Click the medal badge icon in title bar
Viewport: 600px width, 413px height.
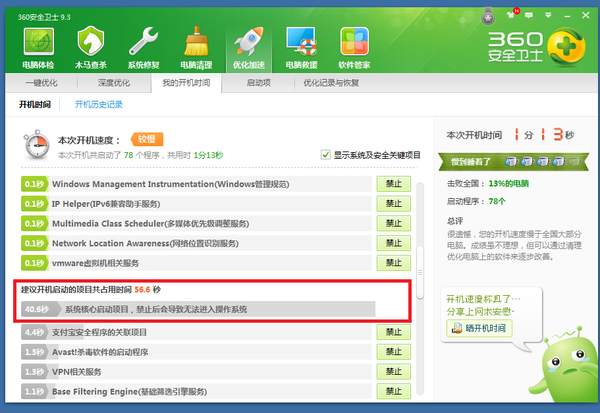coord(488,16)
